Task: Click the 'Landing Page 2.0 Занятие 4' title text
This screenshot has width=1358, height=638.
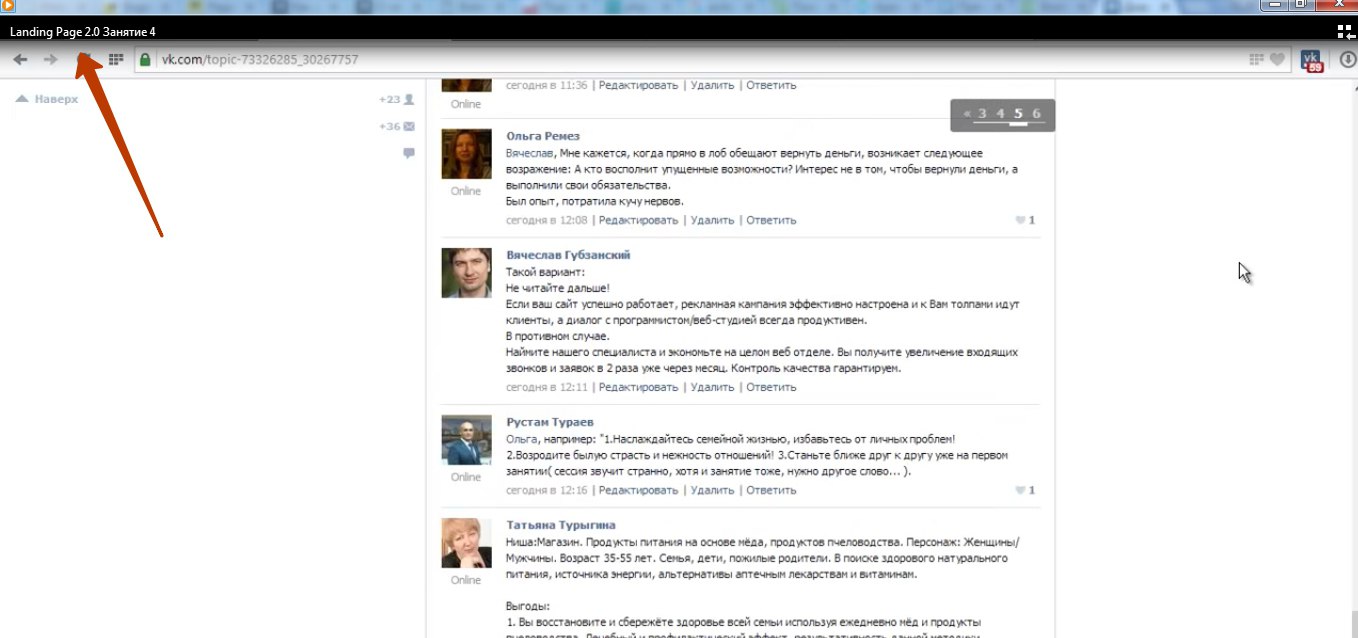Action: pyautogui.click(x=83, y=31)
